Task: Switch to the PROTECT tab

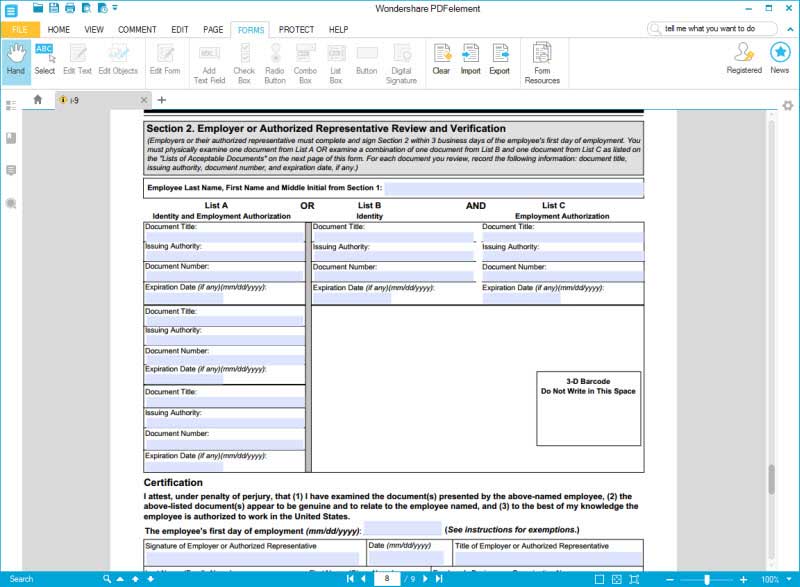Action: (x=296, y=30)
